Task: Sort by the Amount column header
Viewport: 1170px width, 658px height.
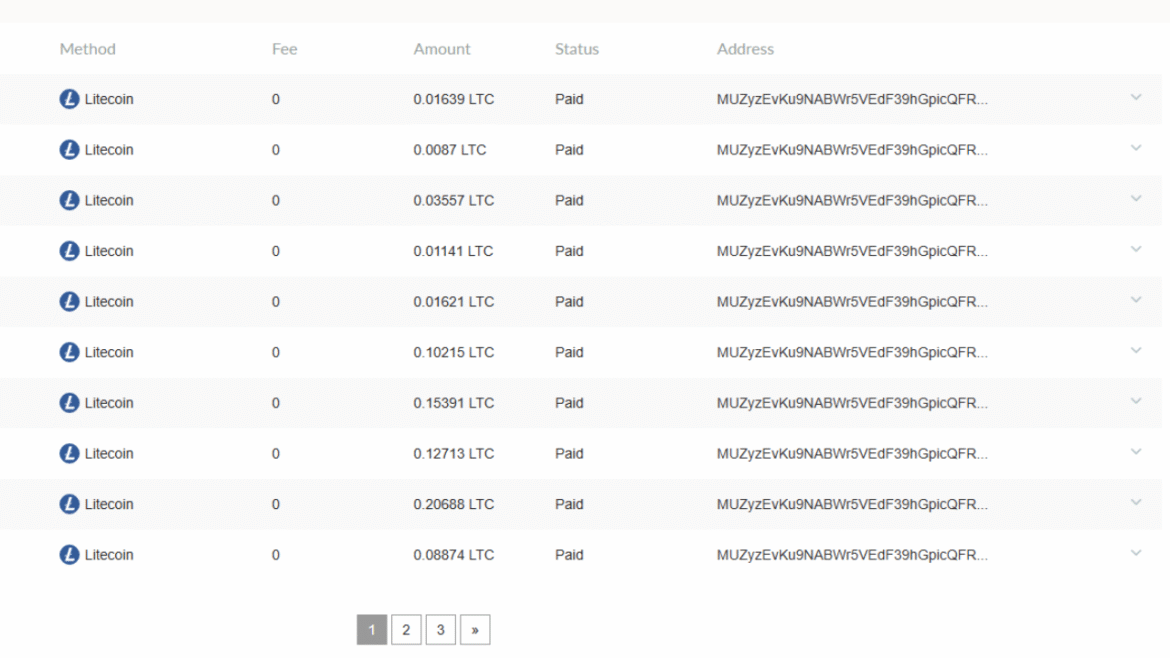Action: (x=442, y=49)
